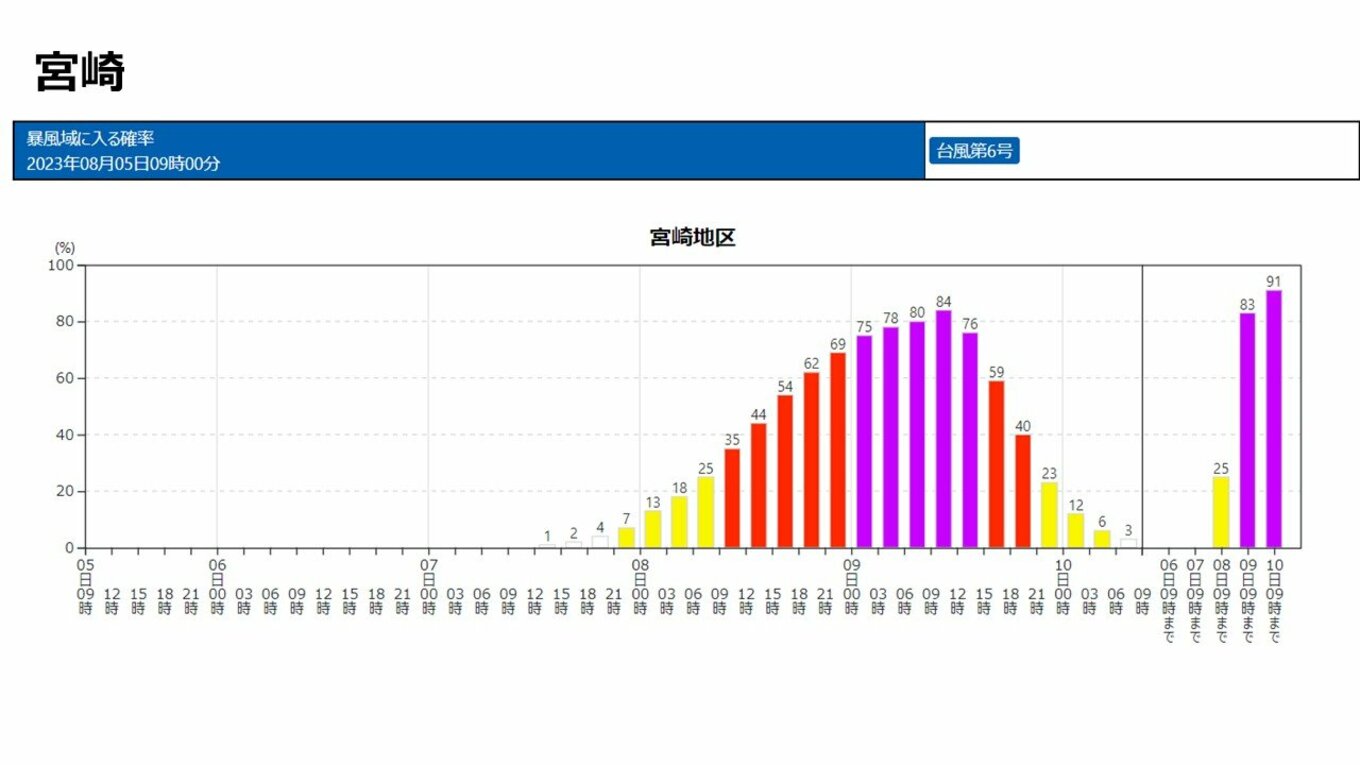This screenshot has width=1360, height=765.
Task: Click the 10日09時まで axis label
Action: pyautogui.click(x=1274, y=602)
